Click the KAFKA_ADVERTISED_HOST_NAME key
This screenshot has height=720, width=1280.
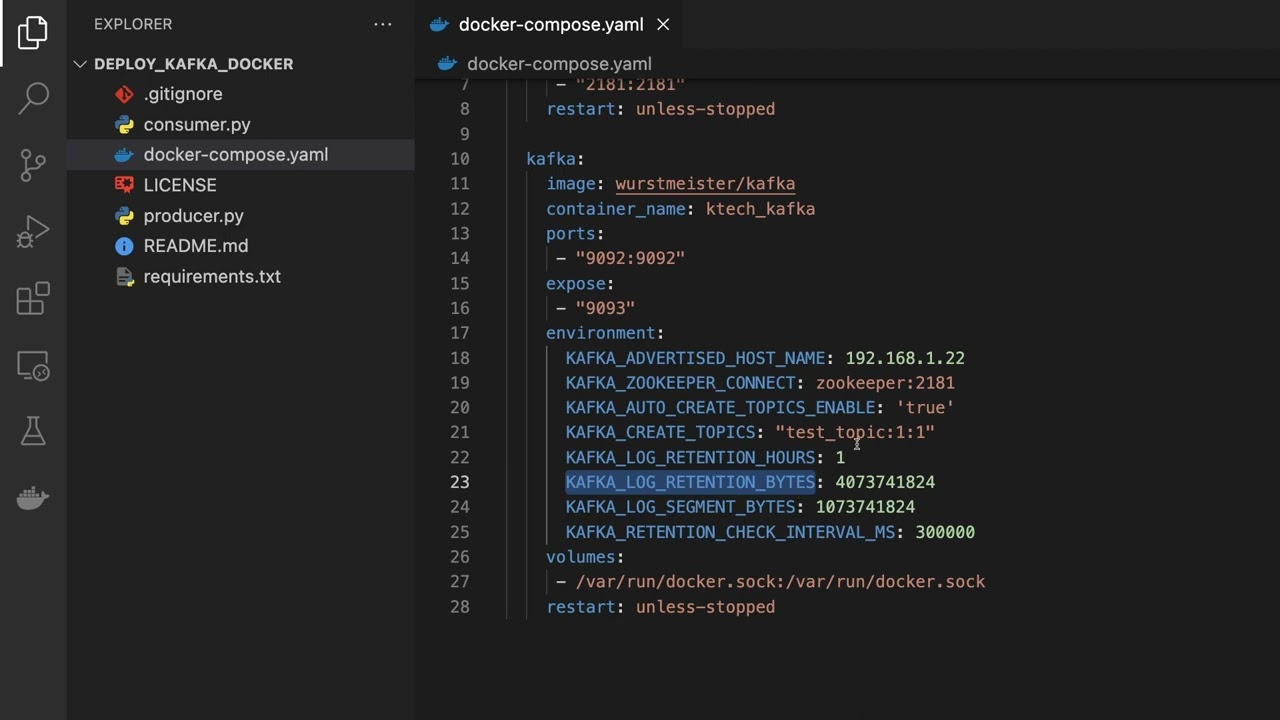[695, 358]
